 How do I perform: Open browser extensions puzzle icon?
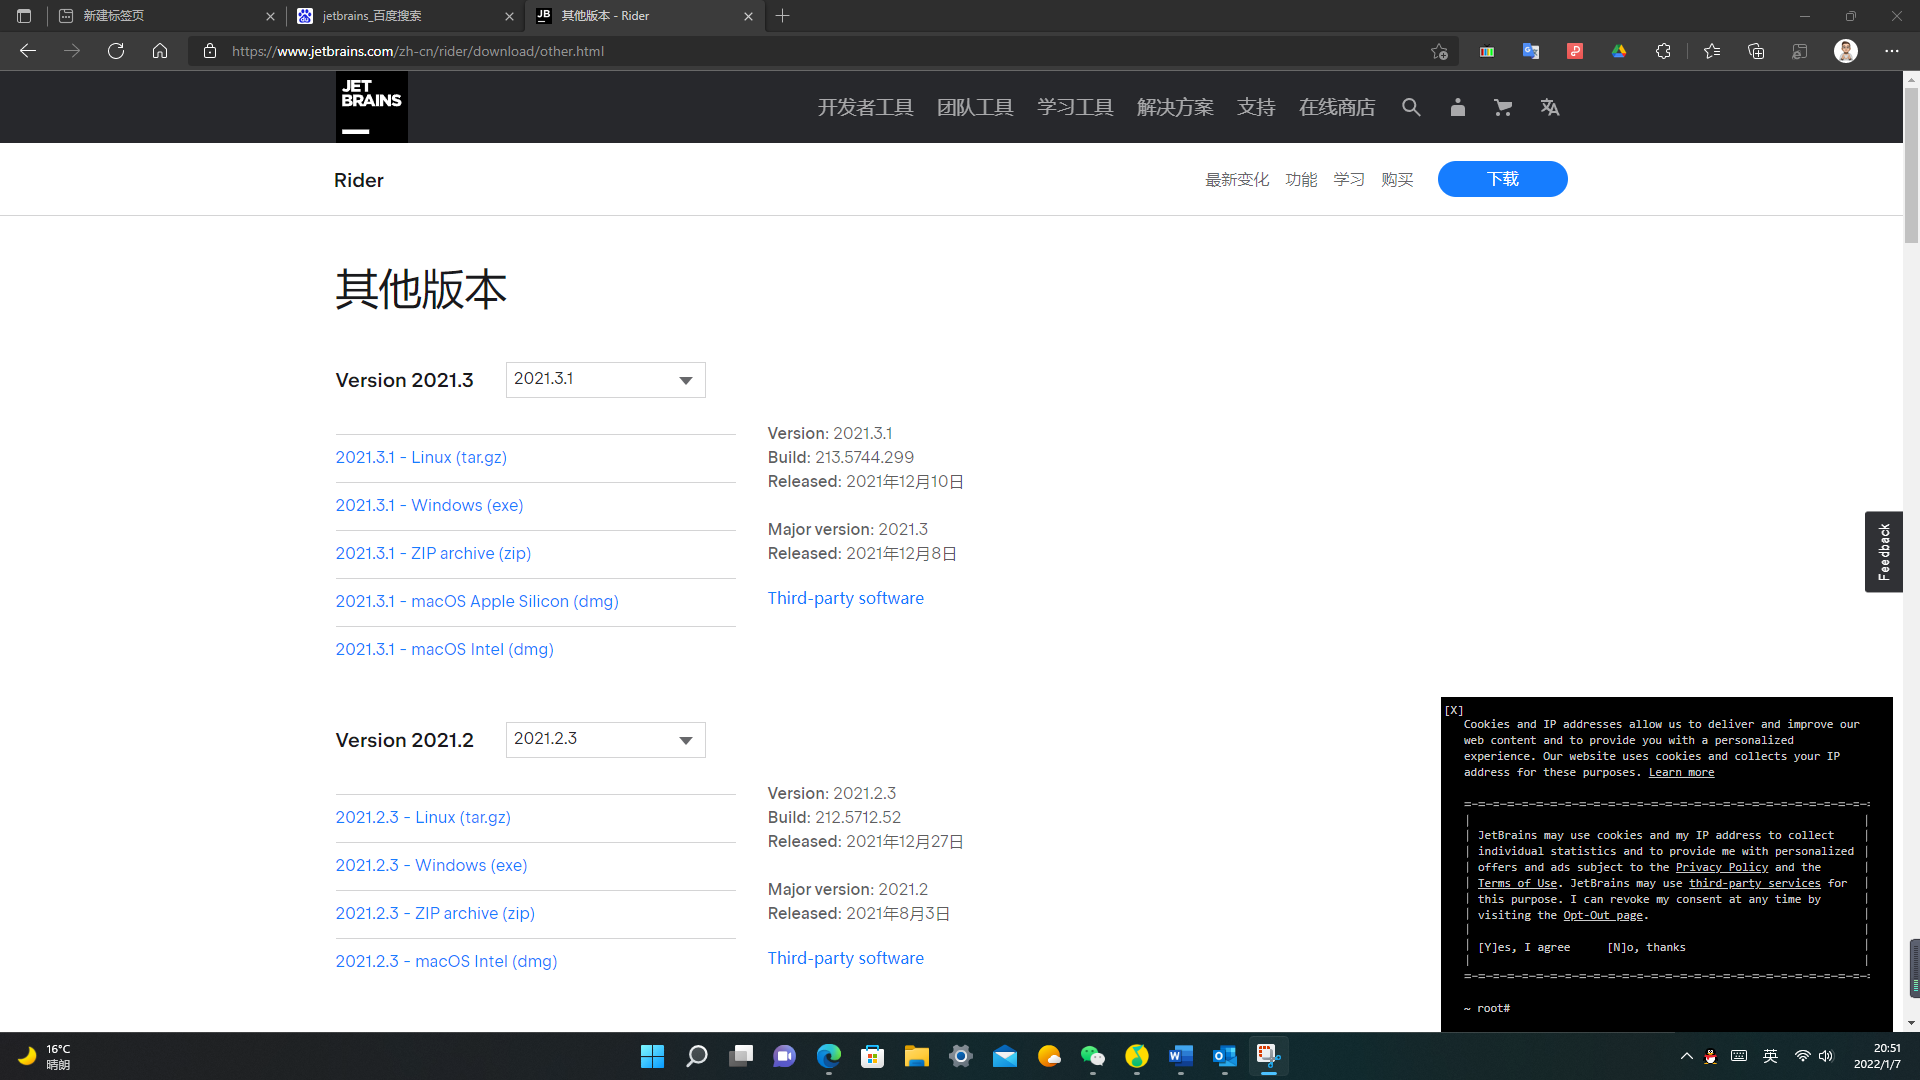(x=1663, y=51)
